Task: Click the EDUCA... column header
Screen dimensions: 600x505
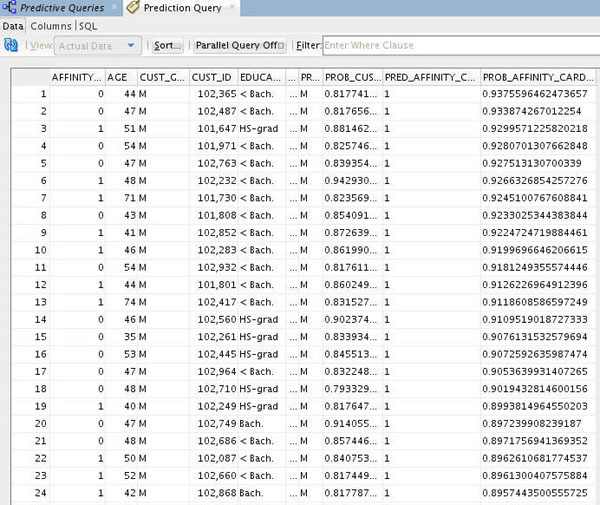Action: click(261, 77)
